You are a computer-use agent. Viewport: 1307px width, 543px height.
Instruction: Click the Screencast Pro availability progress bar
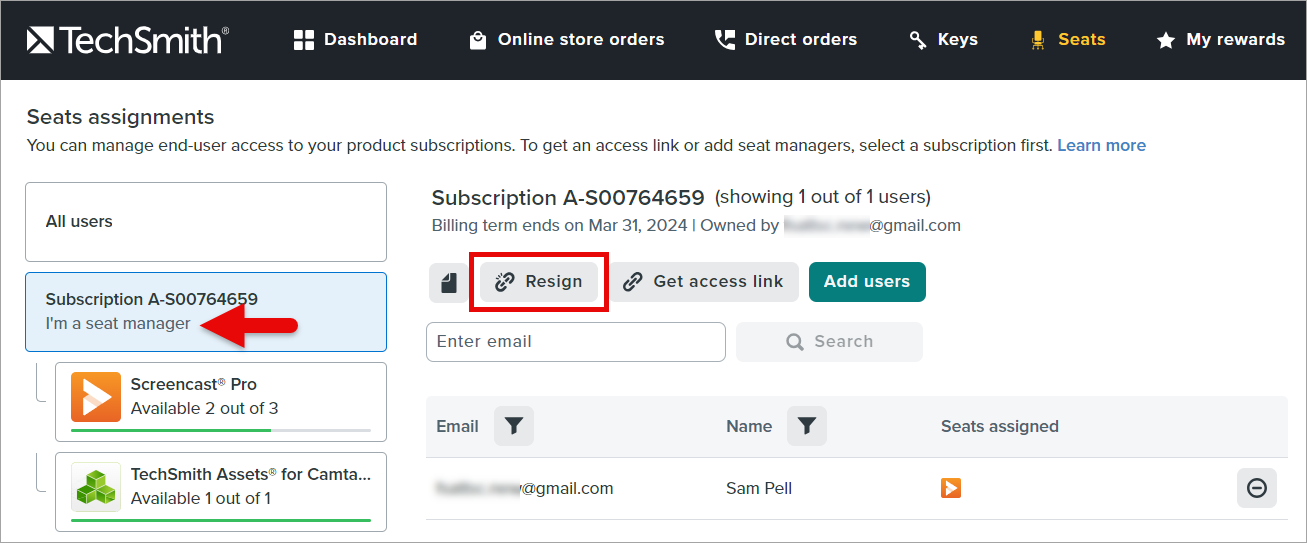click(221, 430)
